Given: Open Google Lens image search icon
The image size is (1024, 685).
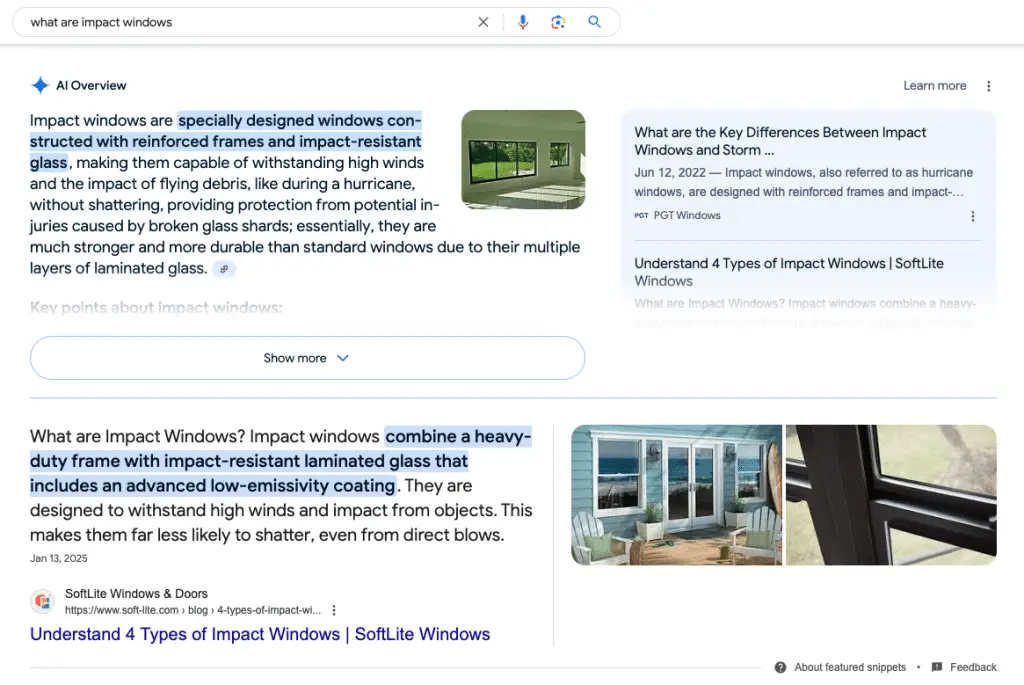Looking at the screenshot, I should coord(558,22).
